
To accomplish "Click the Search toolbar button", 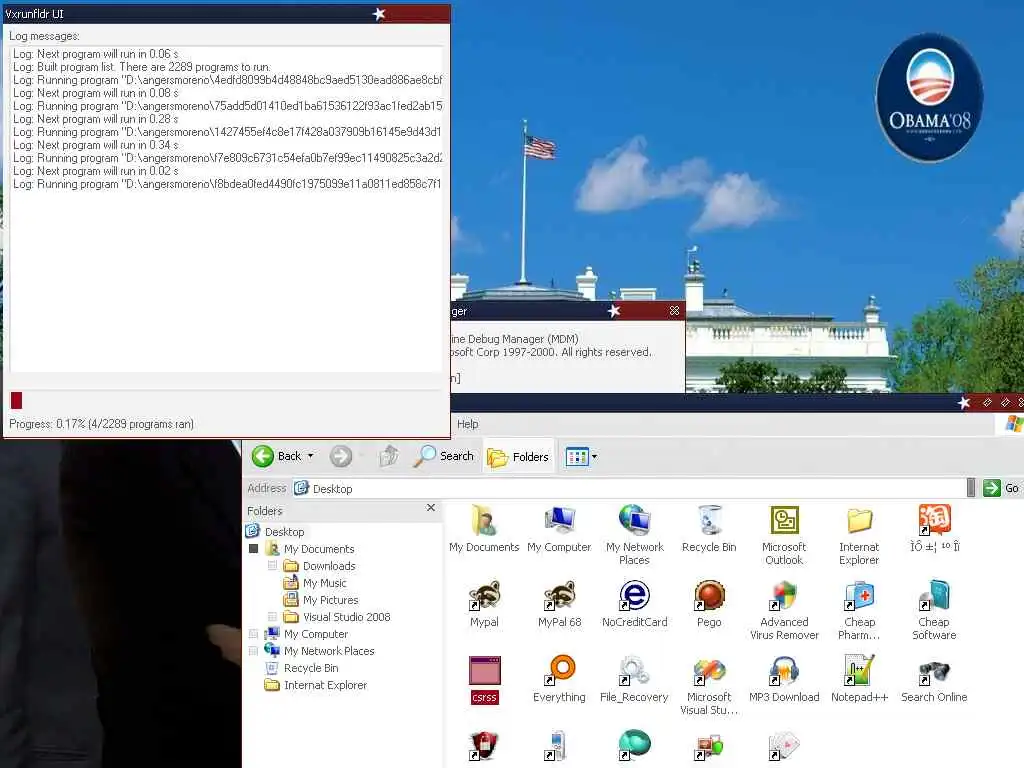I will click(444, 456).
